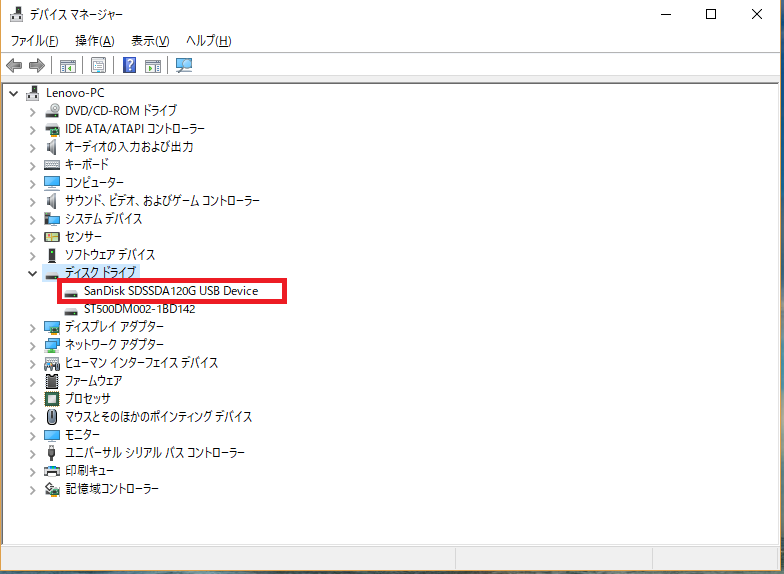Click the システム デバイス icon

click(x=52, y=219)
